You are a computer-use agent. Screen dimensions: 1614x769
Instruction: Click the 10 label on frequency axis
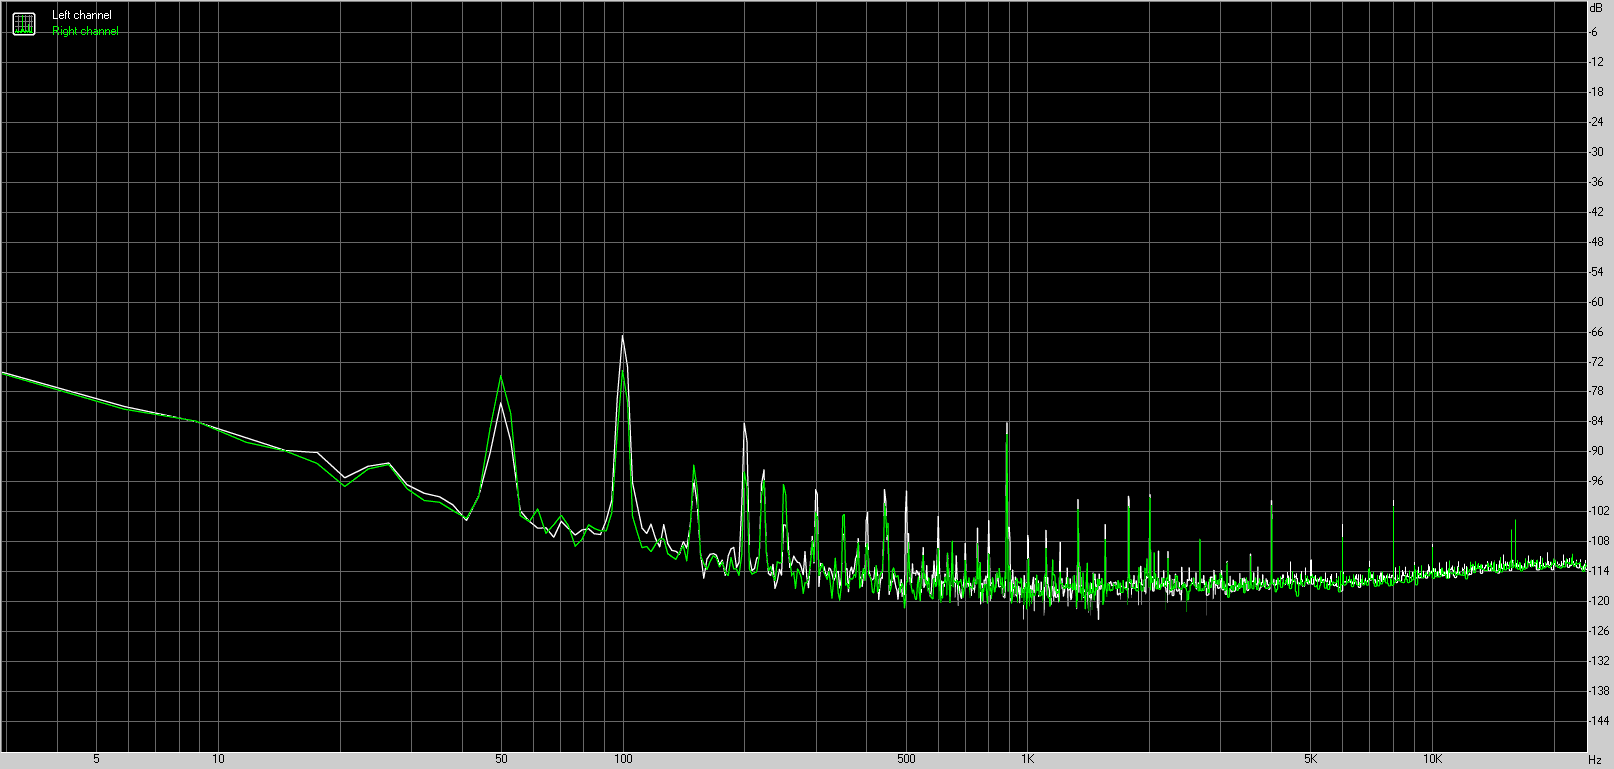(x=218, y=759)
